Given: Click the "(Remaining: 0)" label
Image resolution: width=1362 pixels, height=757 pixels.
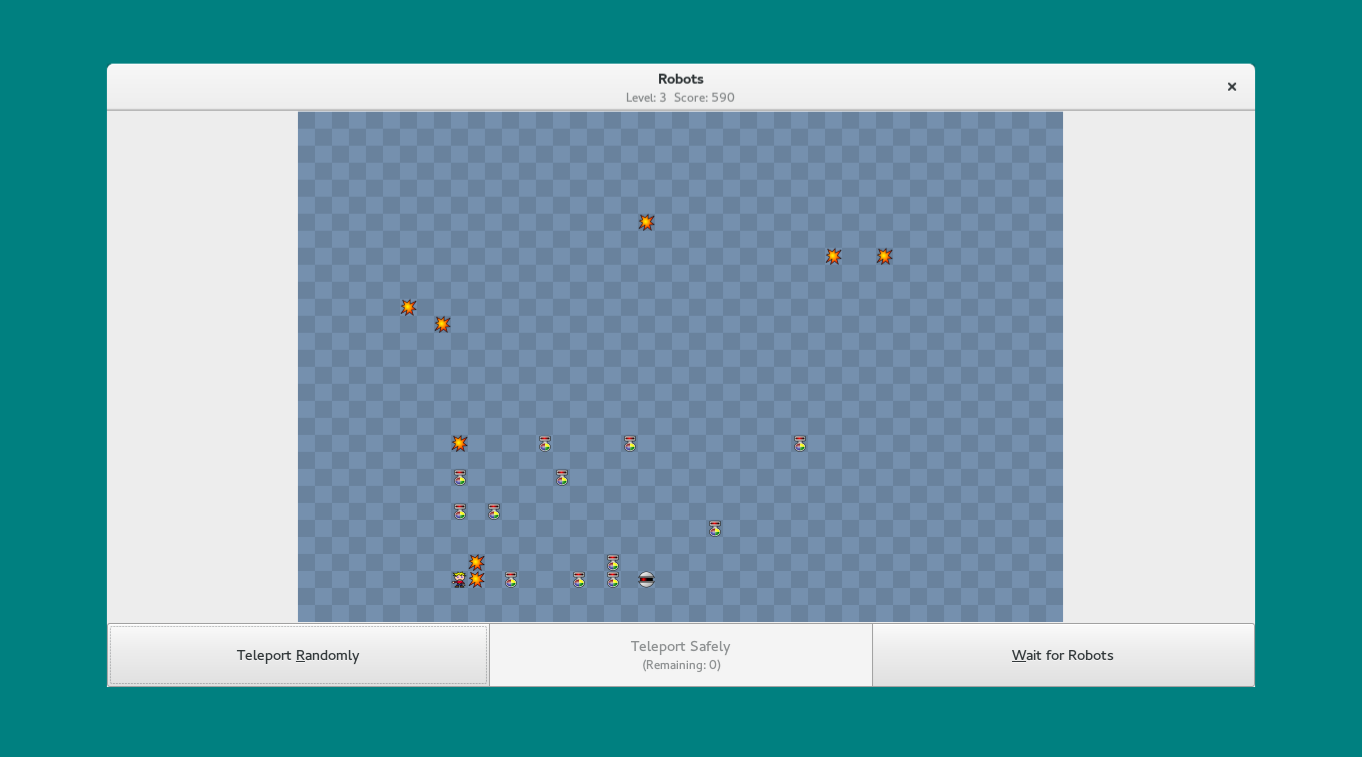Looking at the screenshot, I should pos(681,665).
